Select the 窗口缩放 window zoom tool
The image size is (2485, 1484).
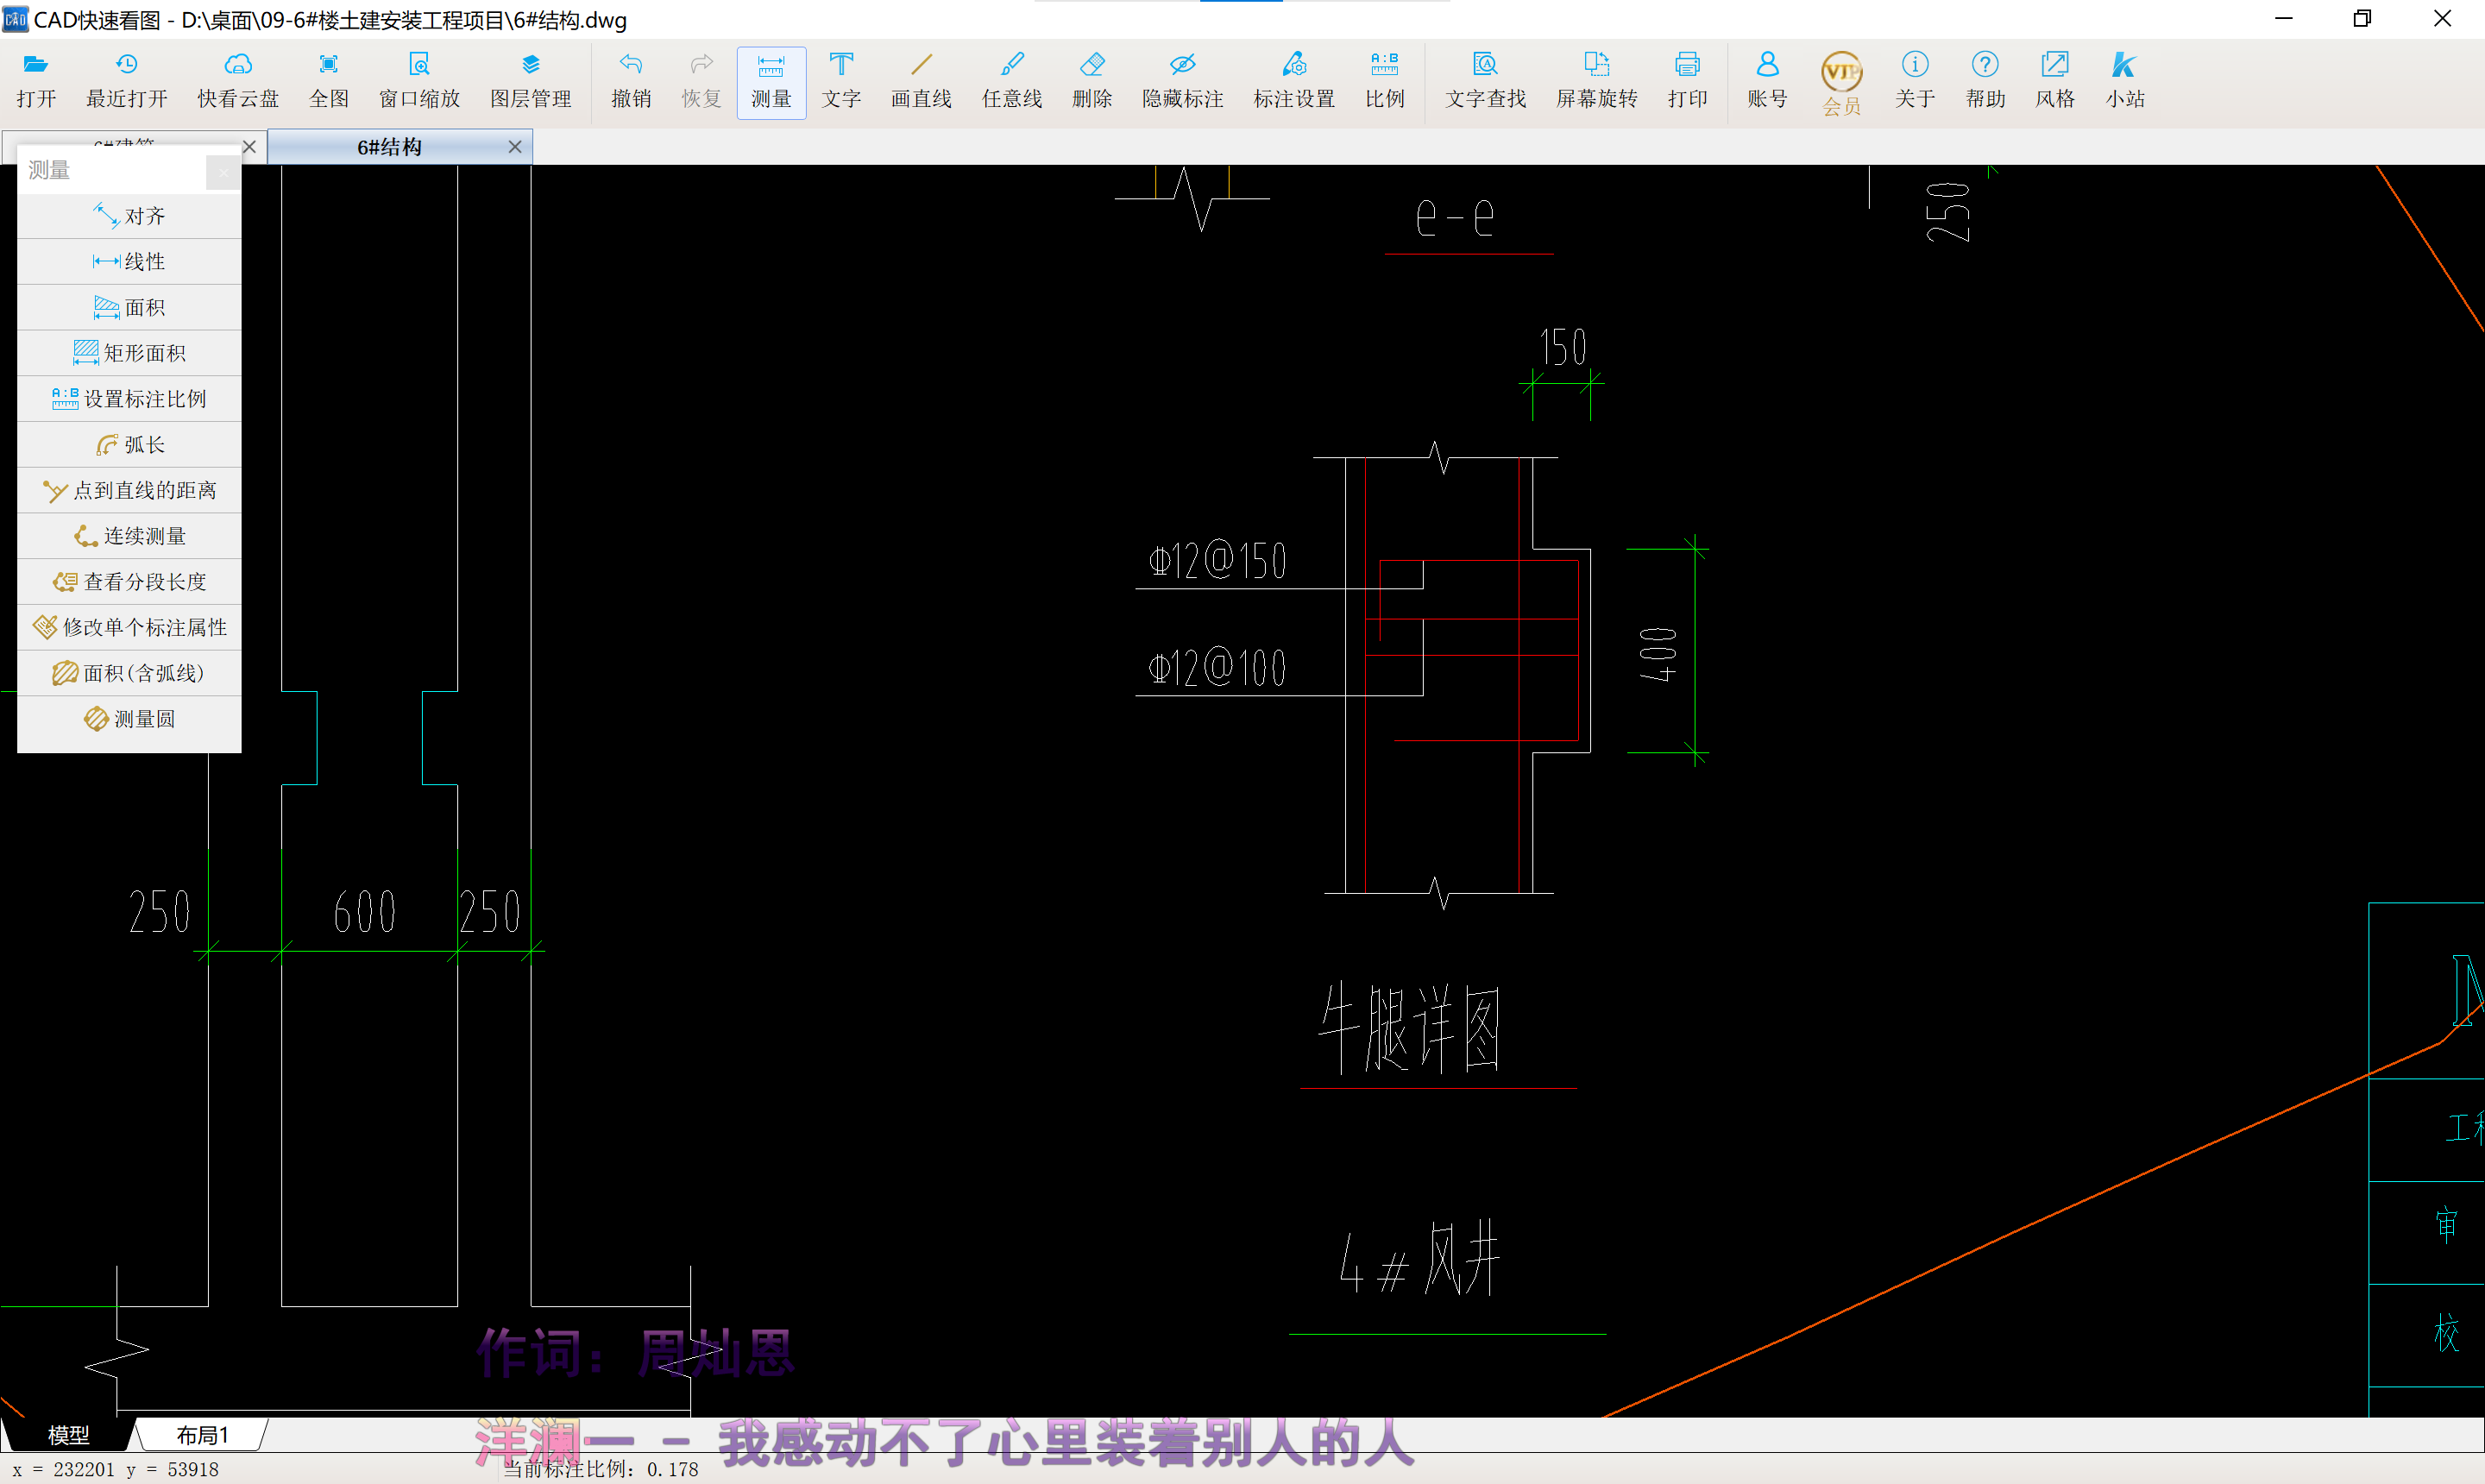[420, 81]
